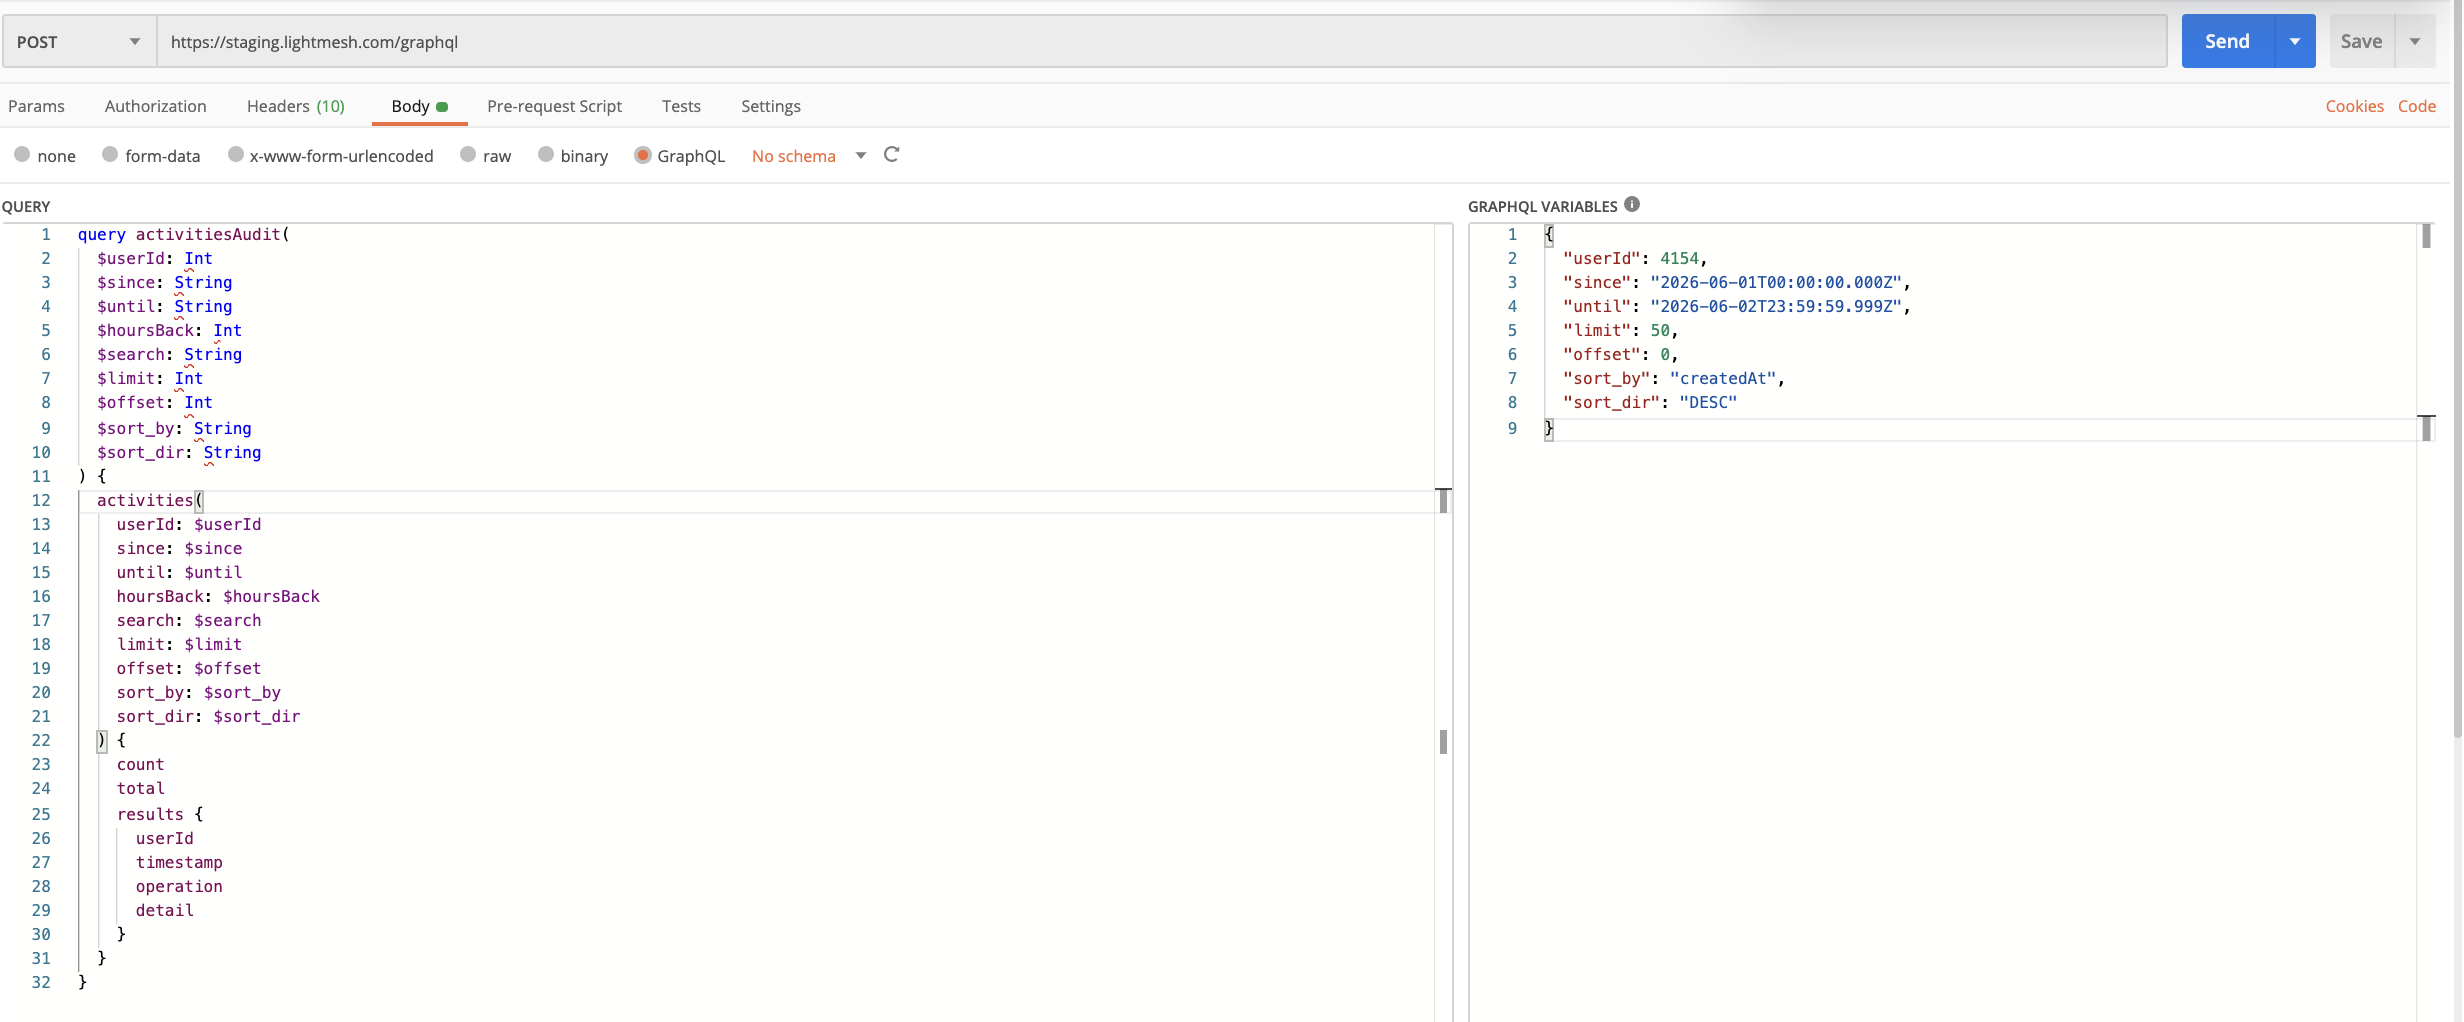Click the 'timestamp' field line
The width and height of the screenshot is (2464, 1022).
[179, 862]
